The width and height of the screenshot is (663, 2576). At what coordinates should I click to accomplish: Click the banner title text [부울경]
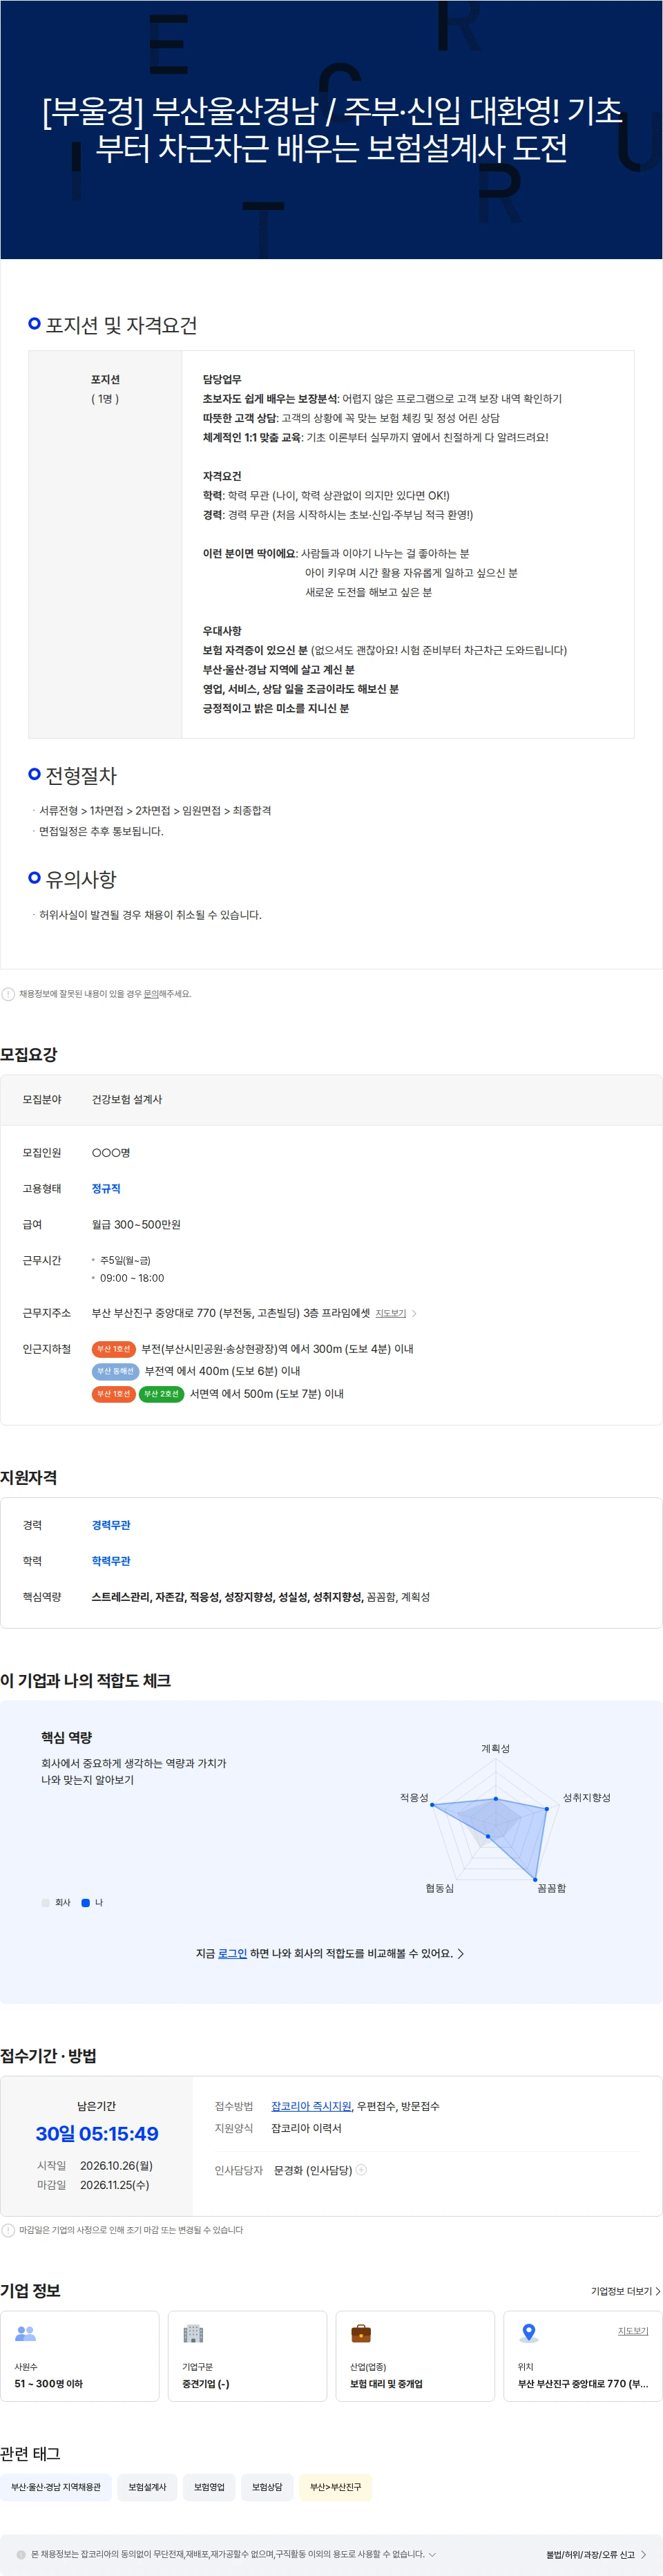332,129
